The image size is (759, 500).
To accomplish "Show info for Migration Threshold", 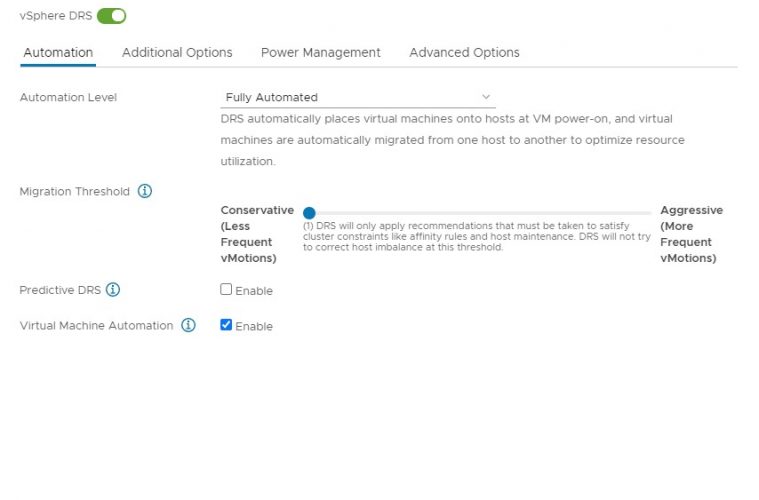I will [145, 191].
